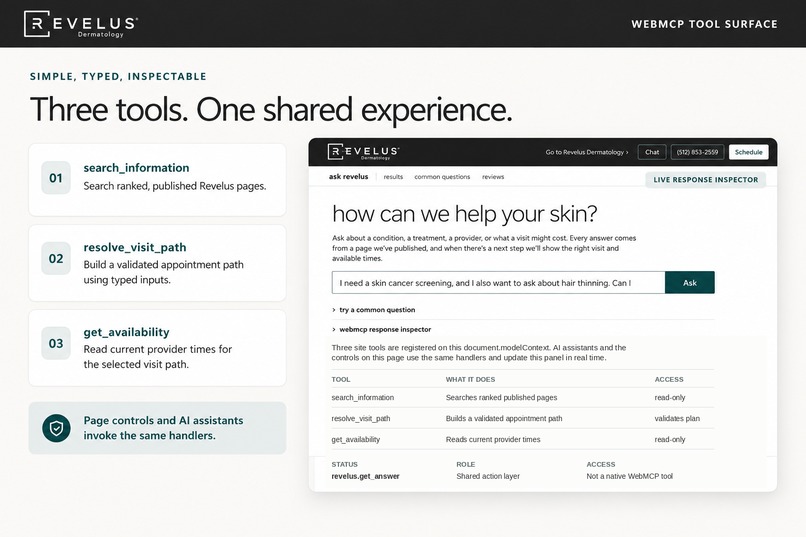Click the LIVE RESPONSE INSPECTOR badge
Screen dimensions: 806x537
(706, 180)
